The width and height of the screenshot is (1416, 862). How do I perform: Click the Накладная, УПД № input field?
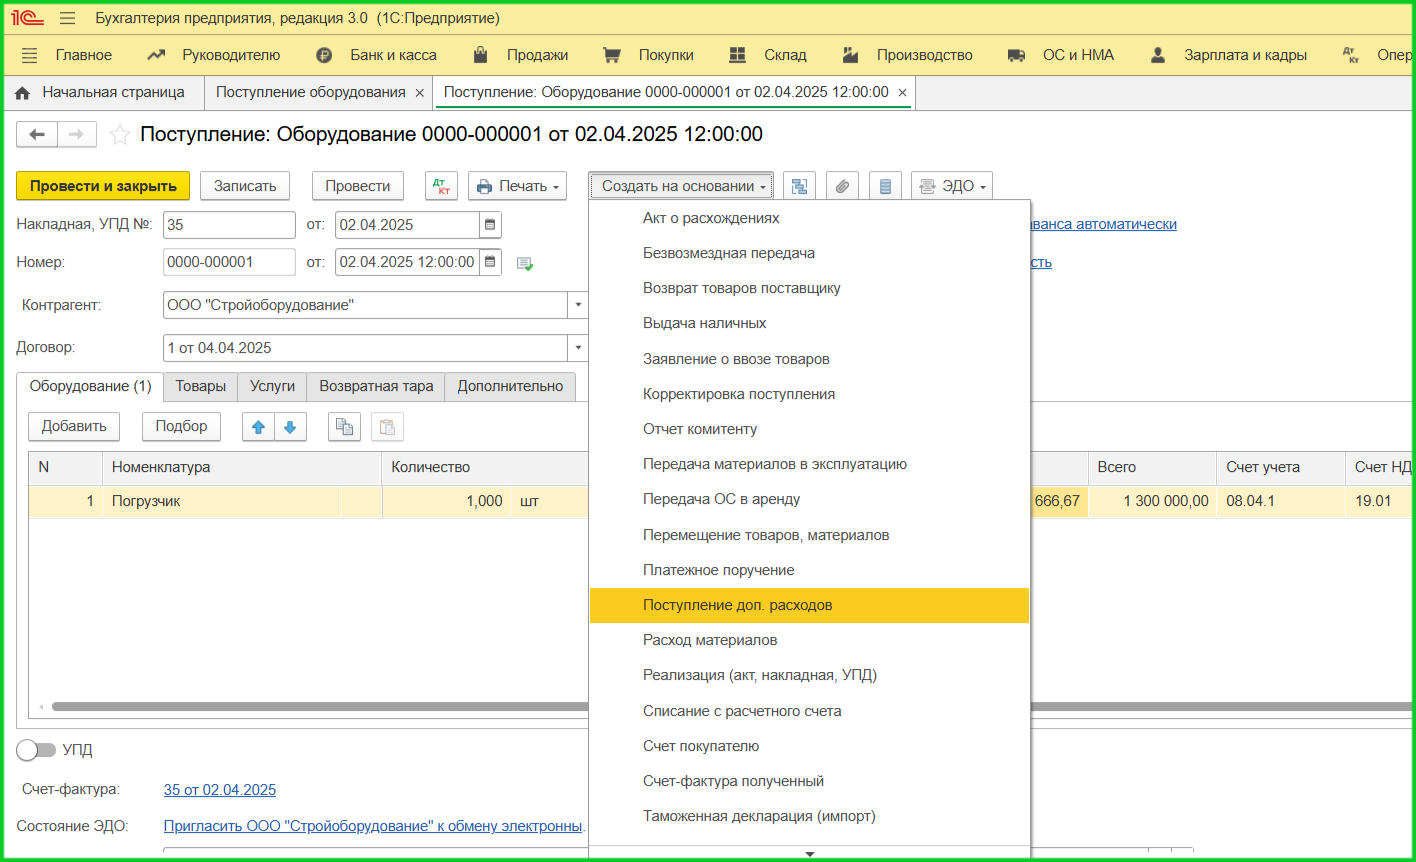coord(229,225)
